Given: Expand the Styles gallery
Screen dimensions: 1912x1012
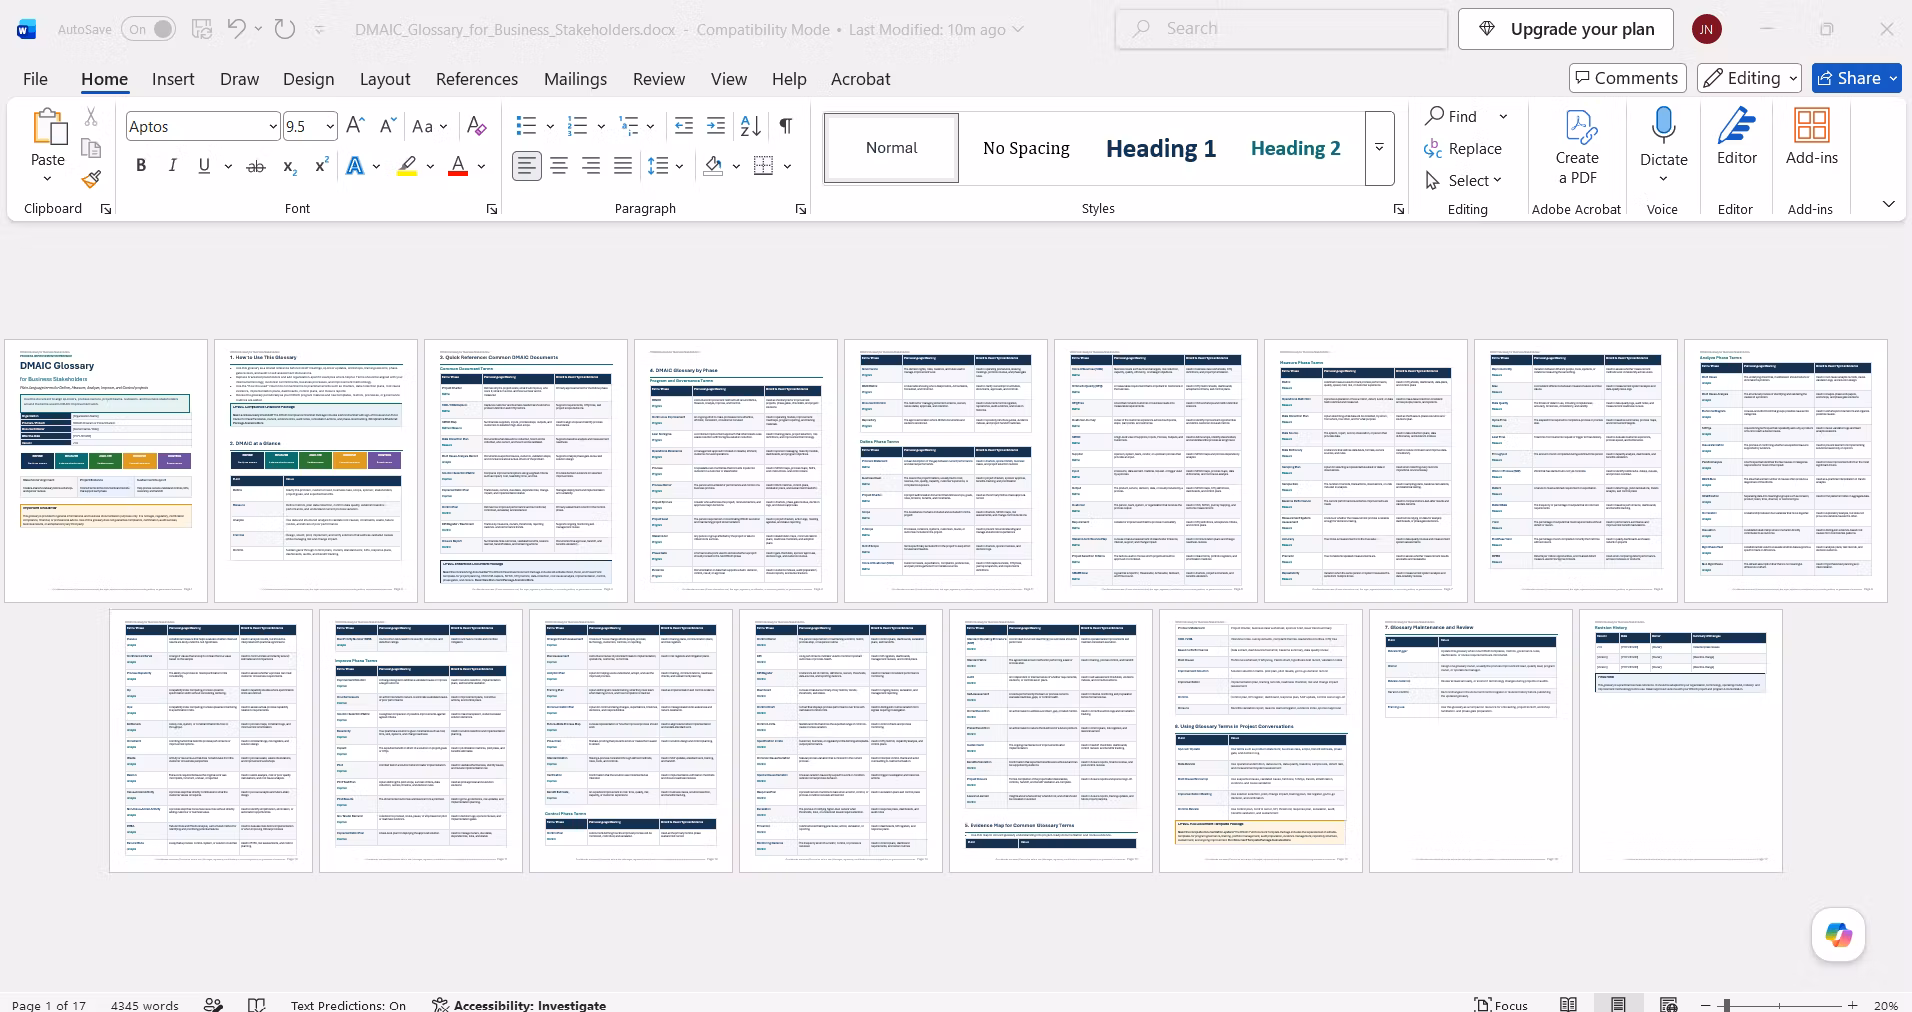Looking at the screenshot, I should coord(1379,148).
